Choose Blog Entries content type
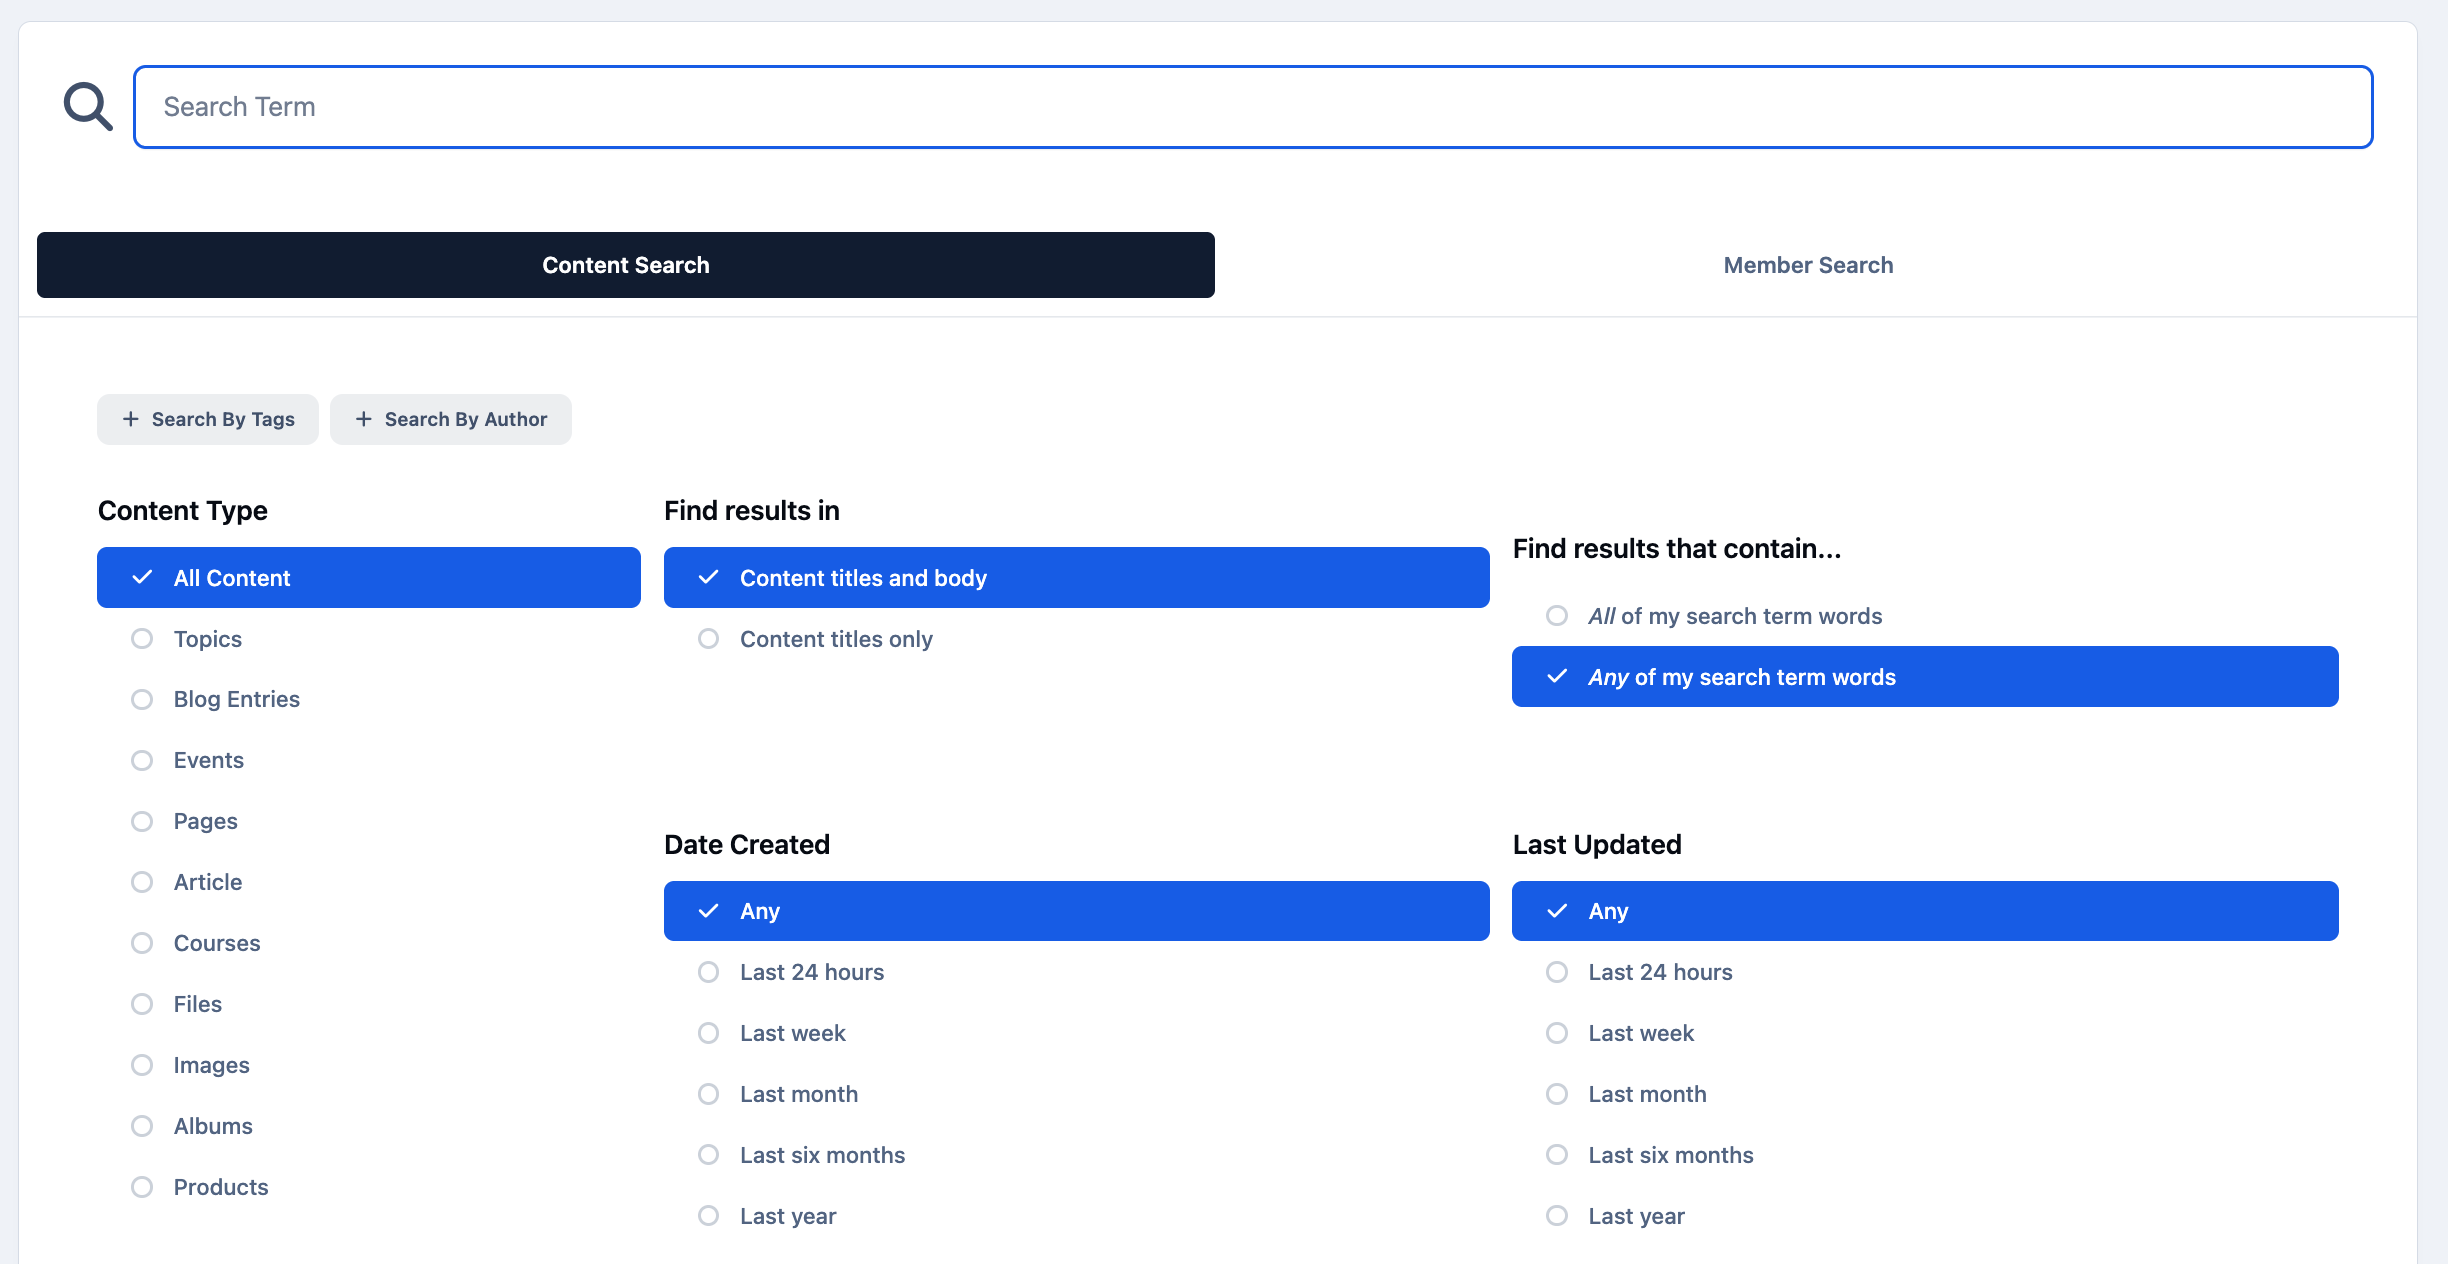The image size is (2448, 1264). click(369, 699)
